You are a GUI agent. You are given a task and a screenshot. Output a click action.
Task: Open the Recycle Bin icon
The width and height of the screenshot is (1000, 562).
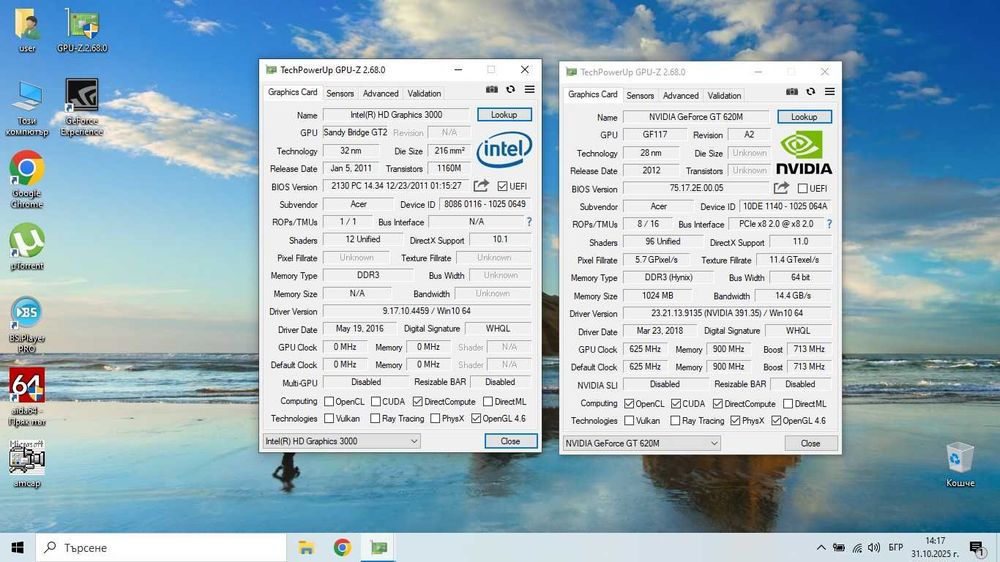click(960, 464)
